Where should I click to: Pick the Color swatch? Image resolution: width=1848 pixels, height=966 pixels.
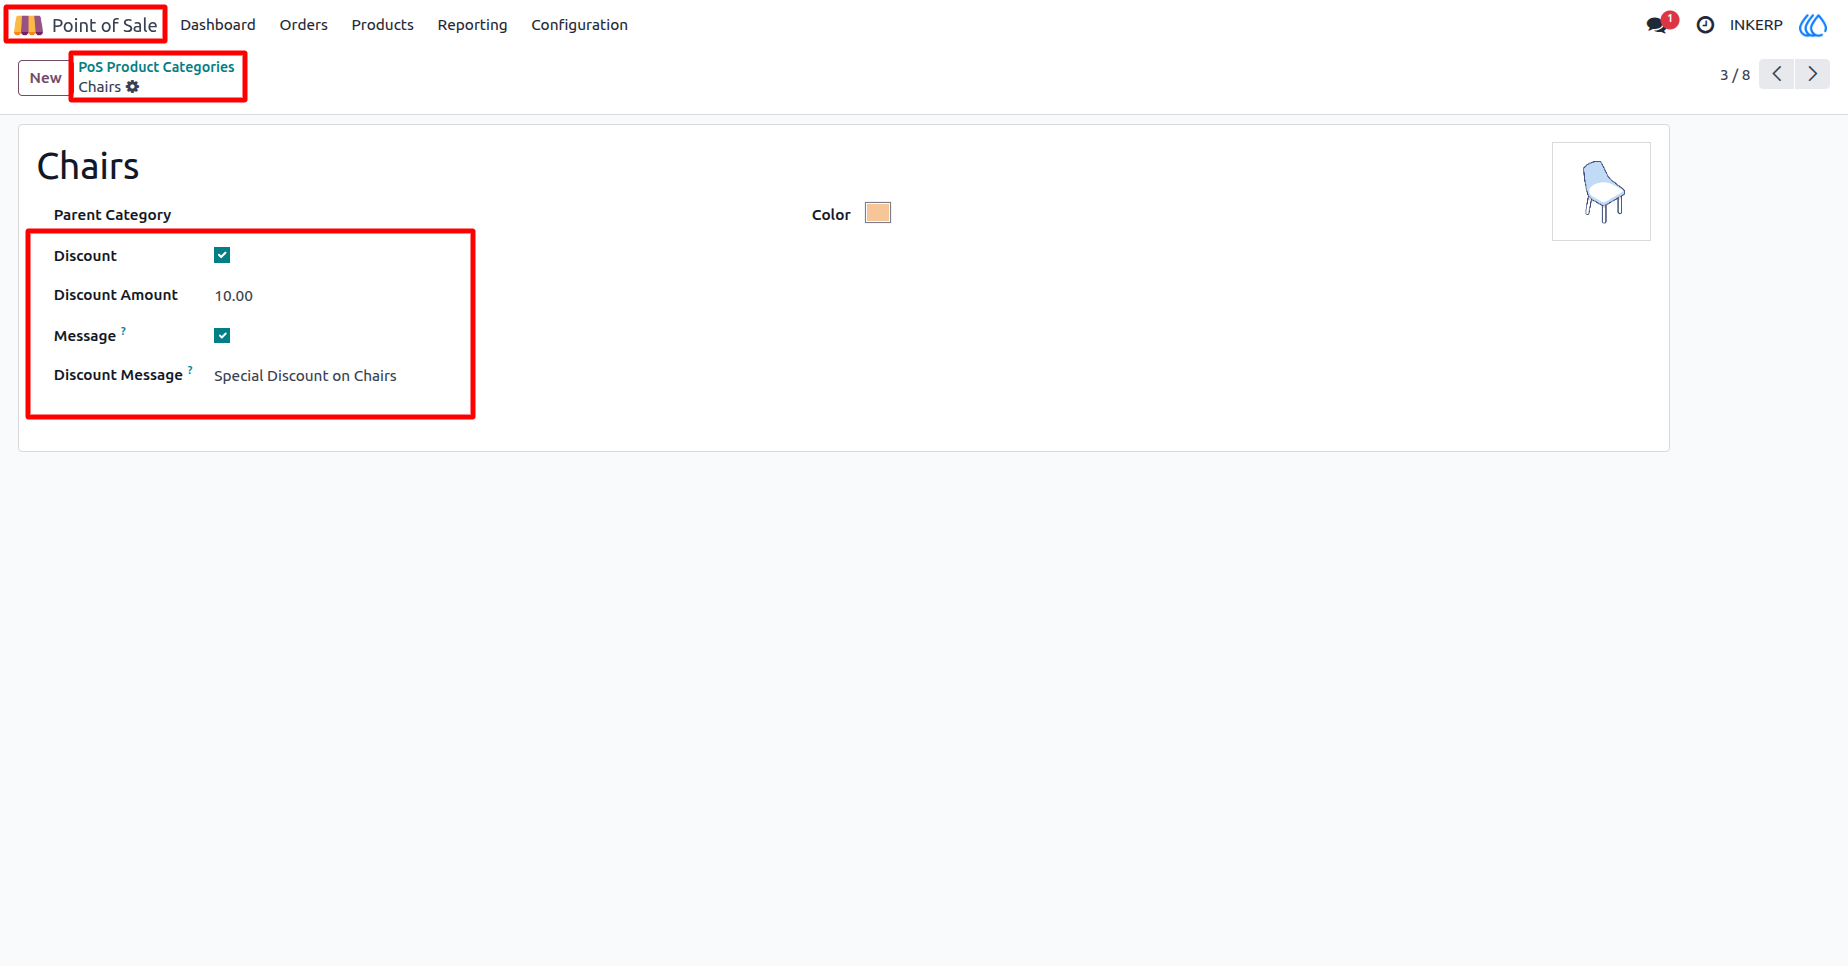pos(878,213)
